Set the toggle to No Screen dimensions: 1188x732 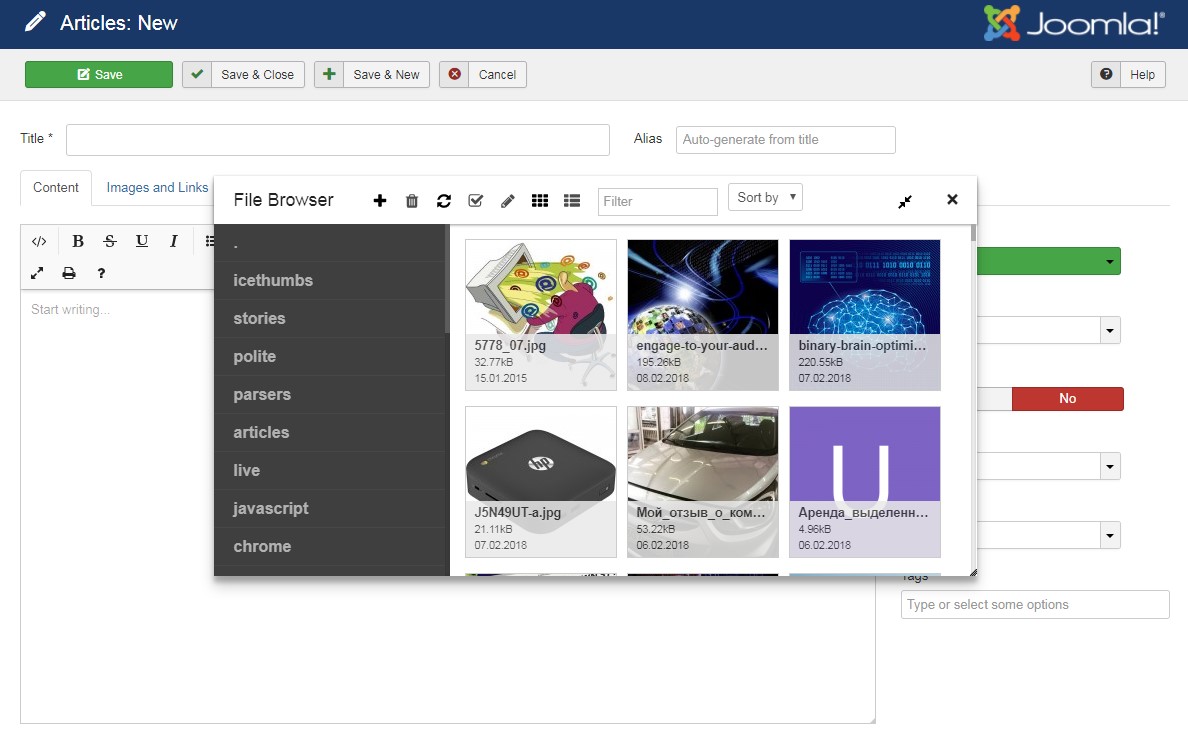point(1068,399)
